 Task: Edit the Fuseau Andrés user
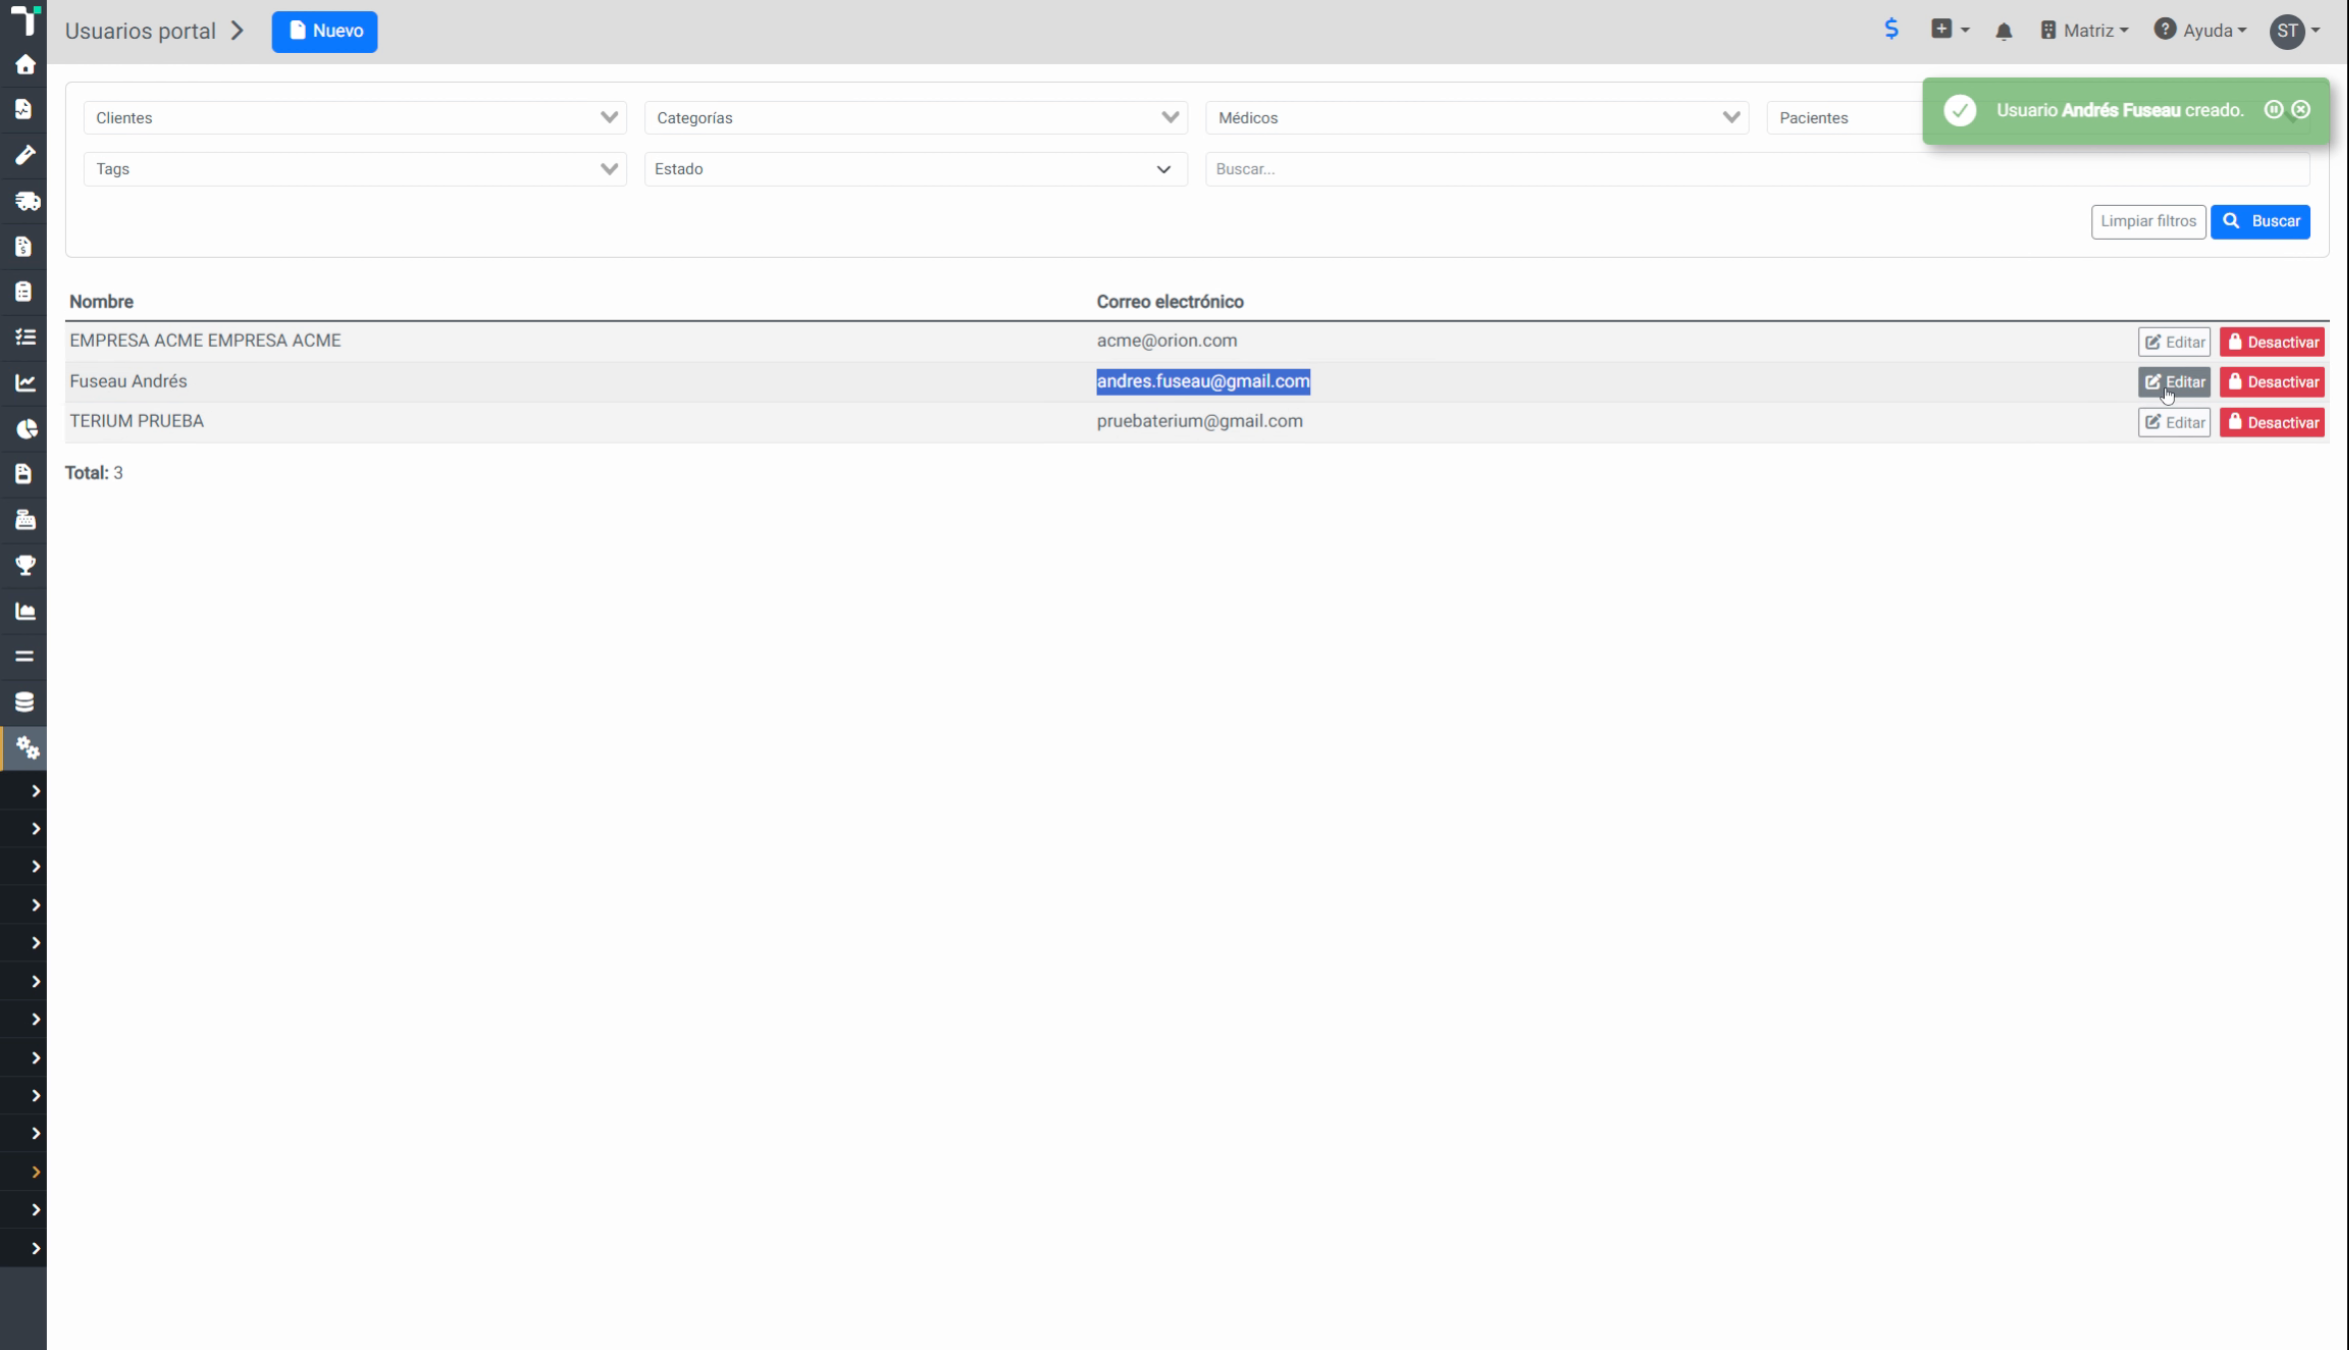(2174, 382)
